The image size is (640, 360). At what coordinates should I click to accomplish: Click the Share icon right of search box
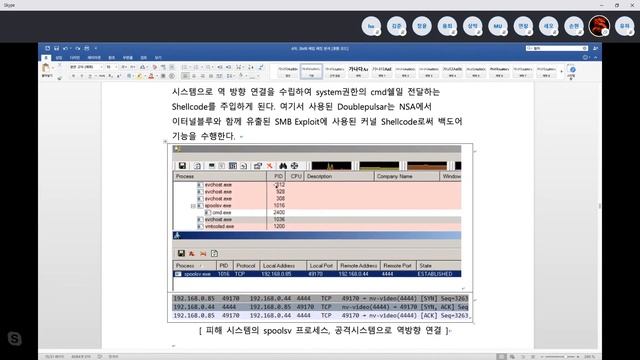[x=596, y=48]
